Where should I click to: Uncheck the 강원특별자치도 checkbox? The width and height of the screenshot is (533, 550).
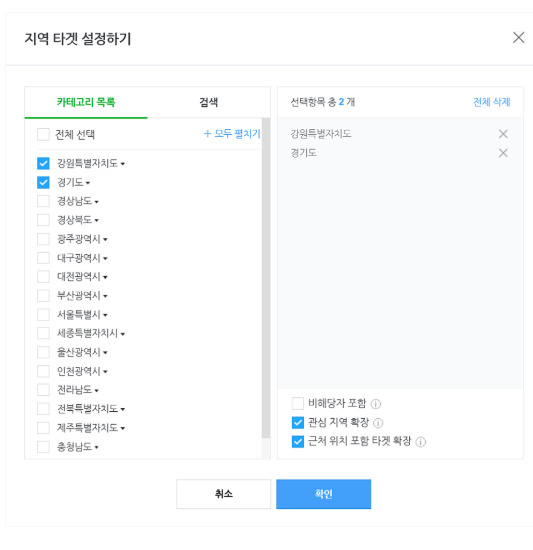point(43,163)
